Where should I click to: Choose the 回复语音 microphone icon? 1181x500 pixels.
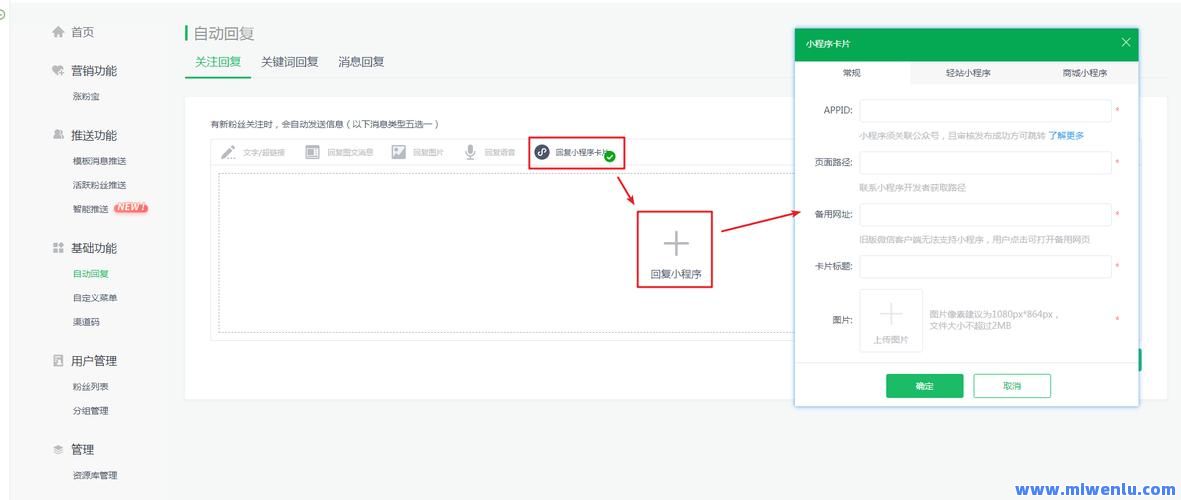coord(470,152)
